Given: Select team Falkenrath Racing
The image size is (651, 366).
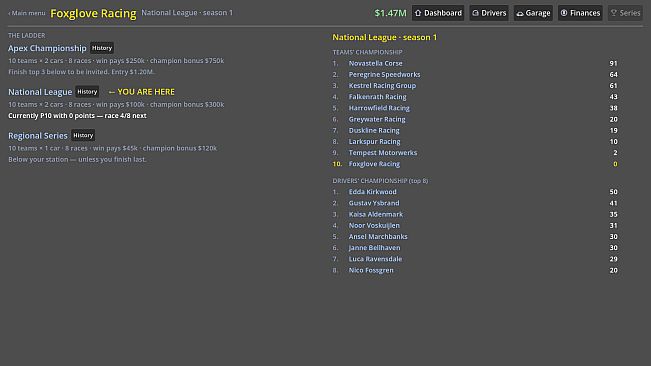Looking at the screenshot, I should click(x=377, y=97).
